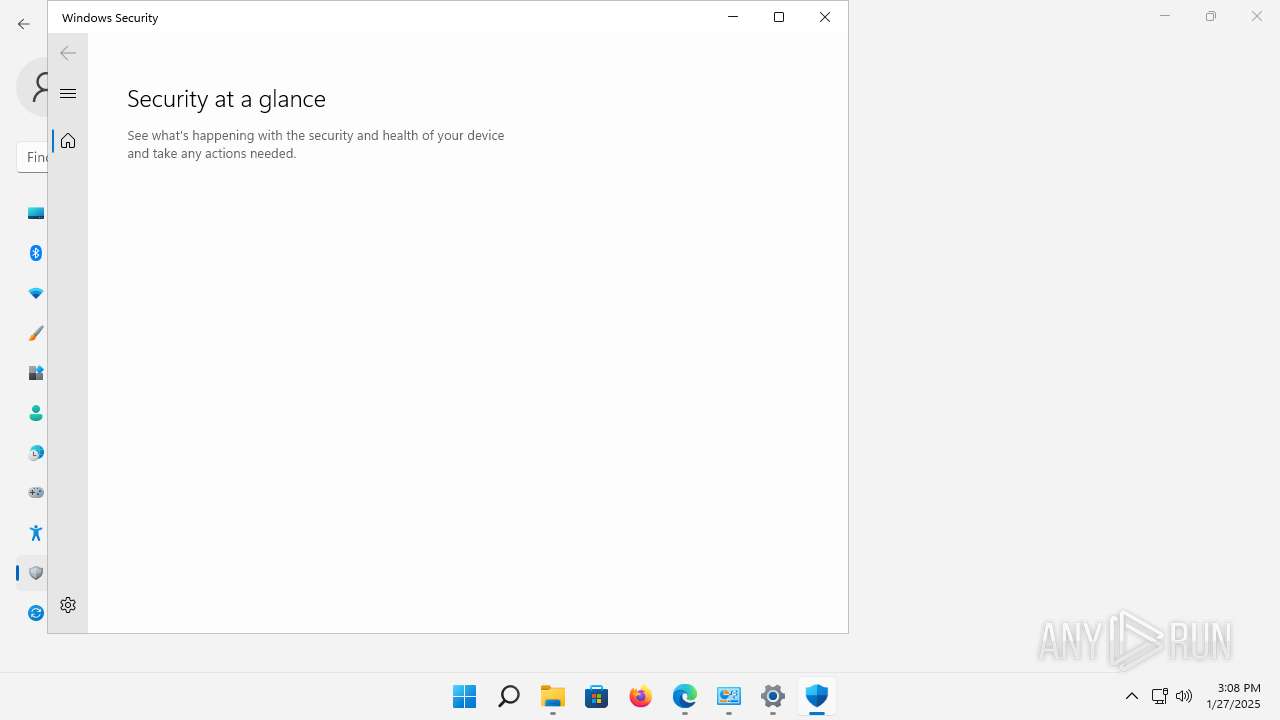Screen dimensions: 1280x720
Task: Open taskbar Search
Action: (x=509, y=696)
